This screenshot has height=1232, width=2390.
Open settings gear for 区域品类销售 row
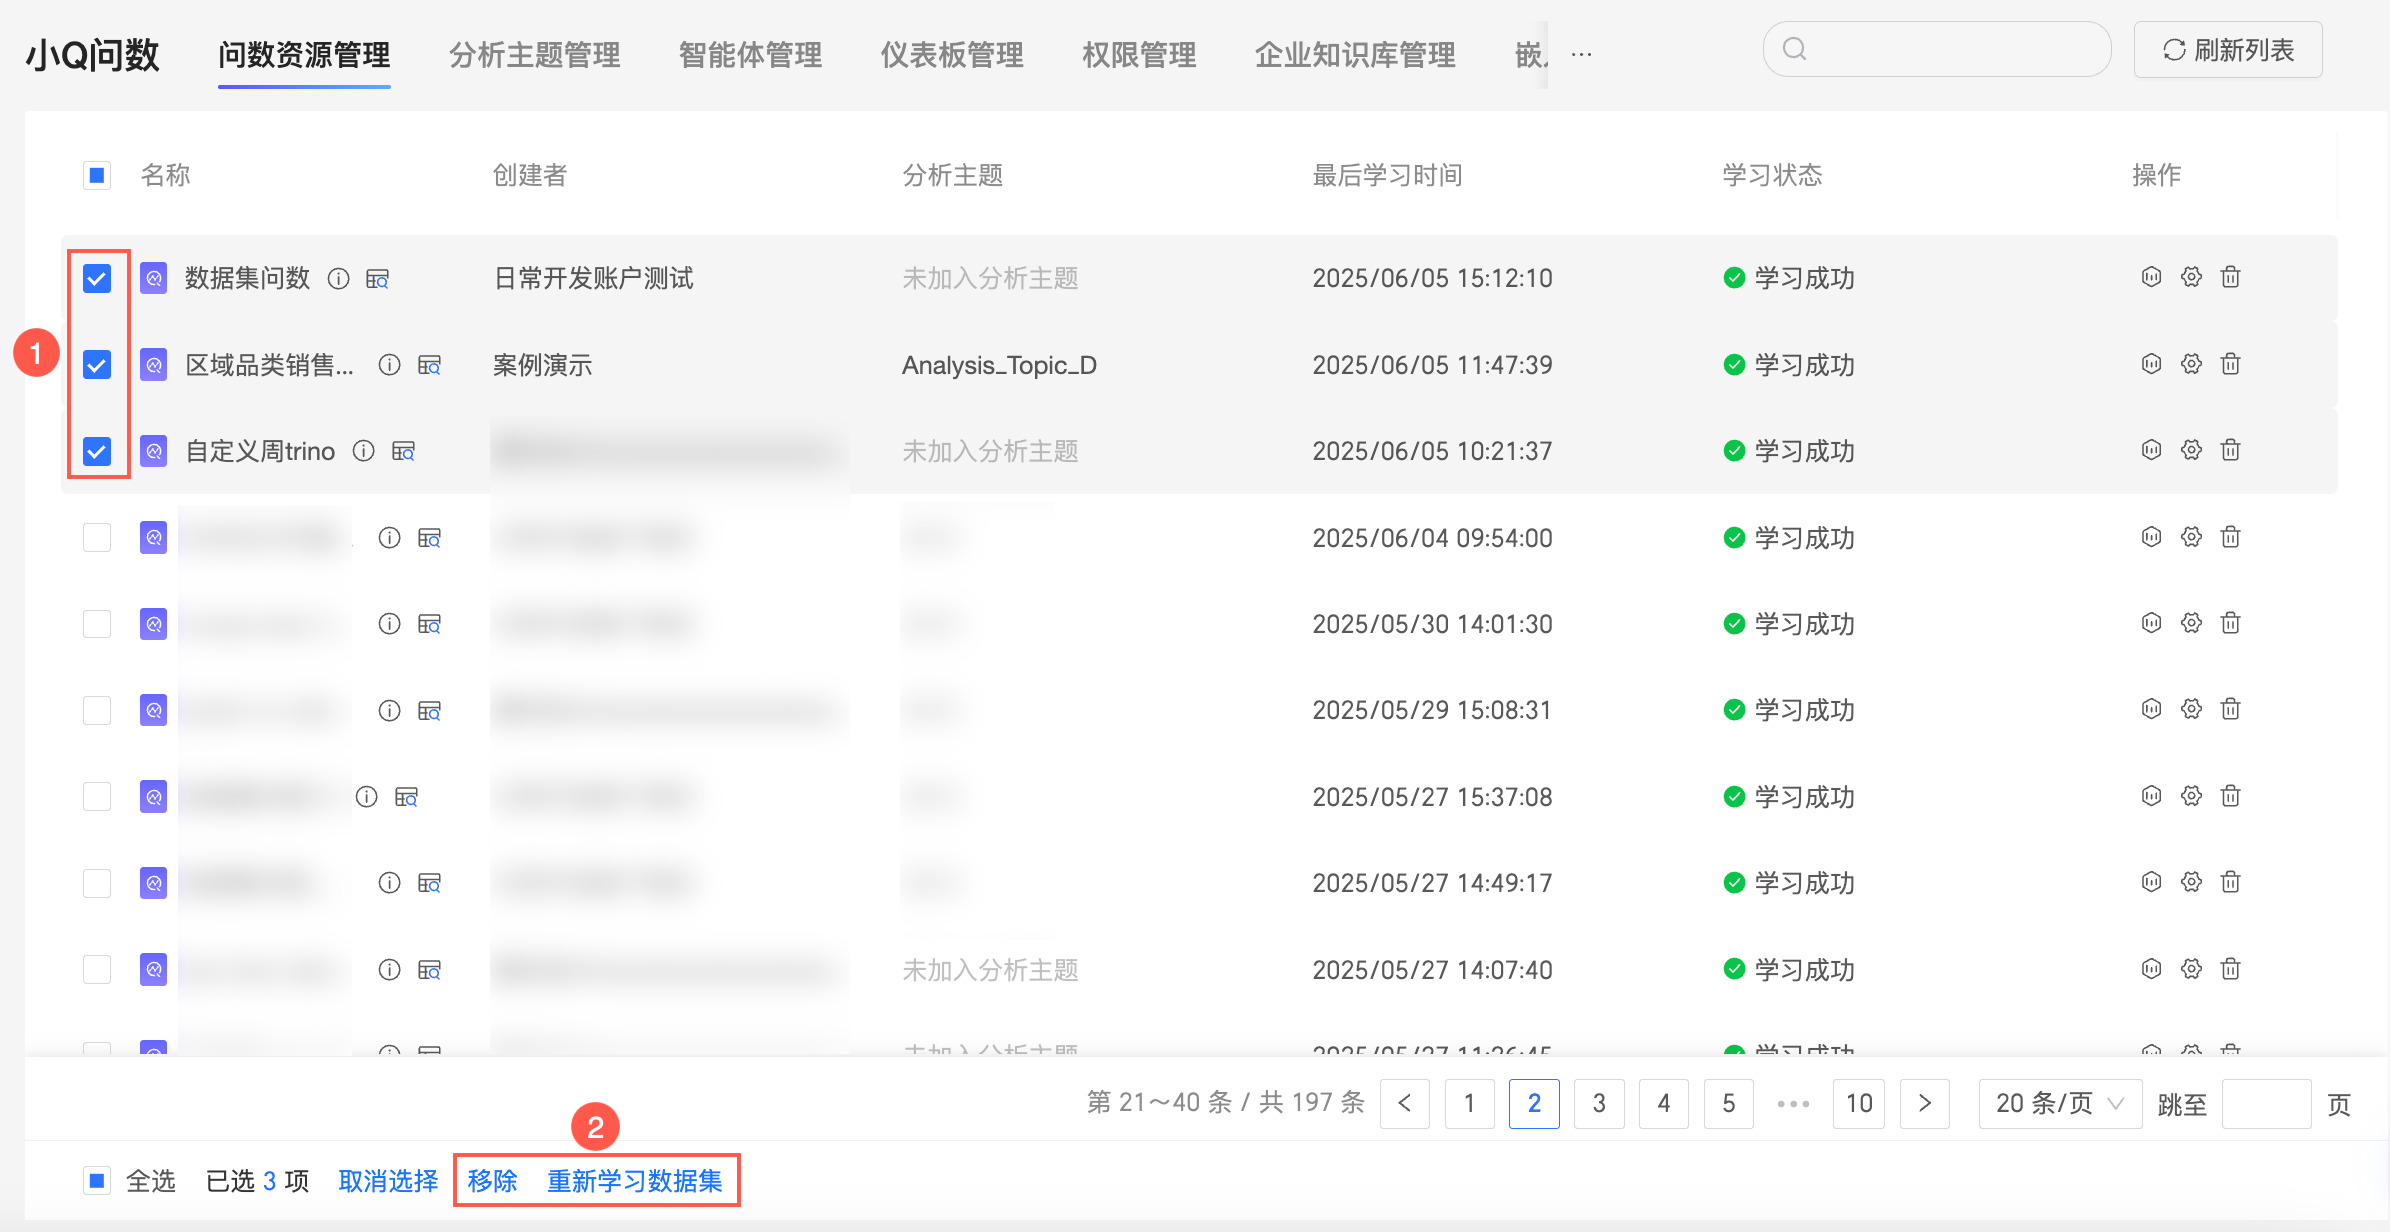pyautogui.click(x=2191, y=364)
